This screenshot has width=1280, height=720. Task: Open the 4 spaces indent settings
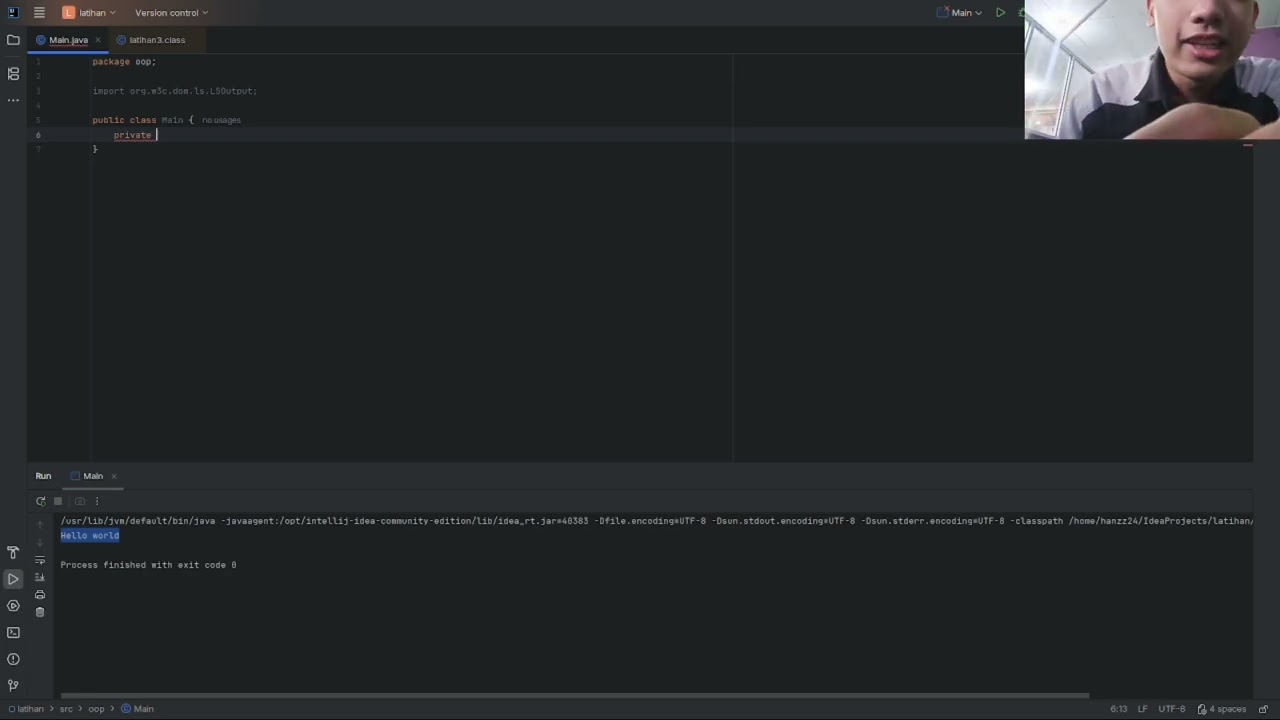[x=1222, y=709]
